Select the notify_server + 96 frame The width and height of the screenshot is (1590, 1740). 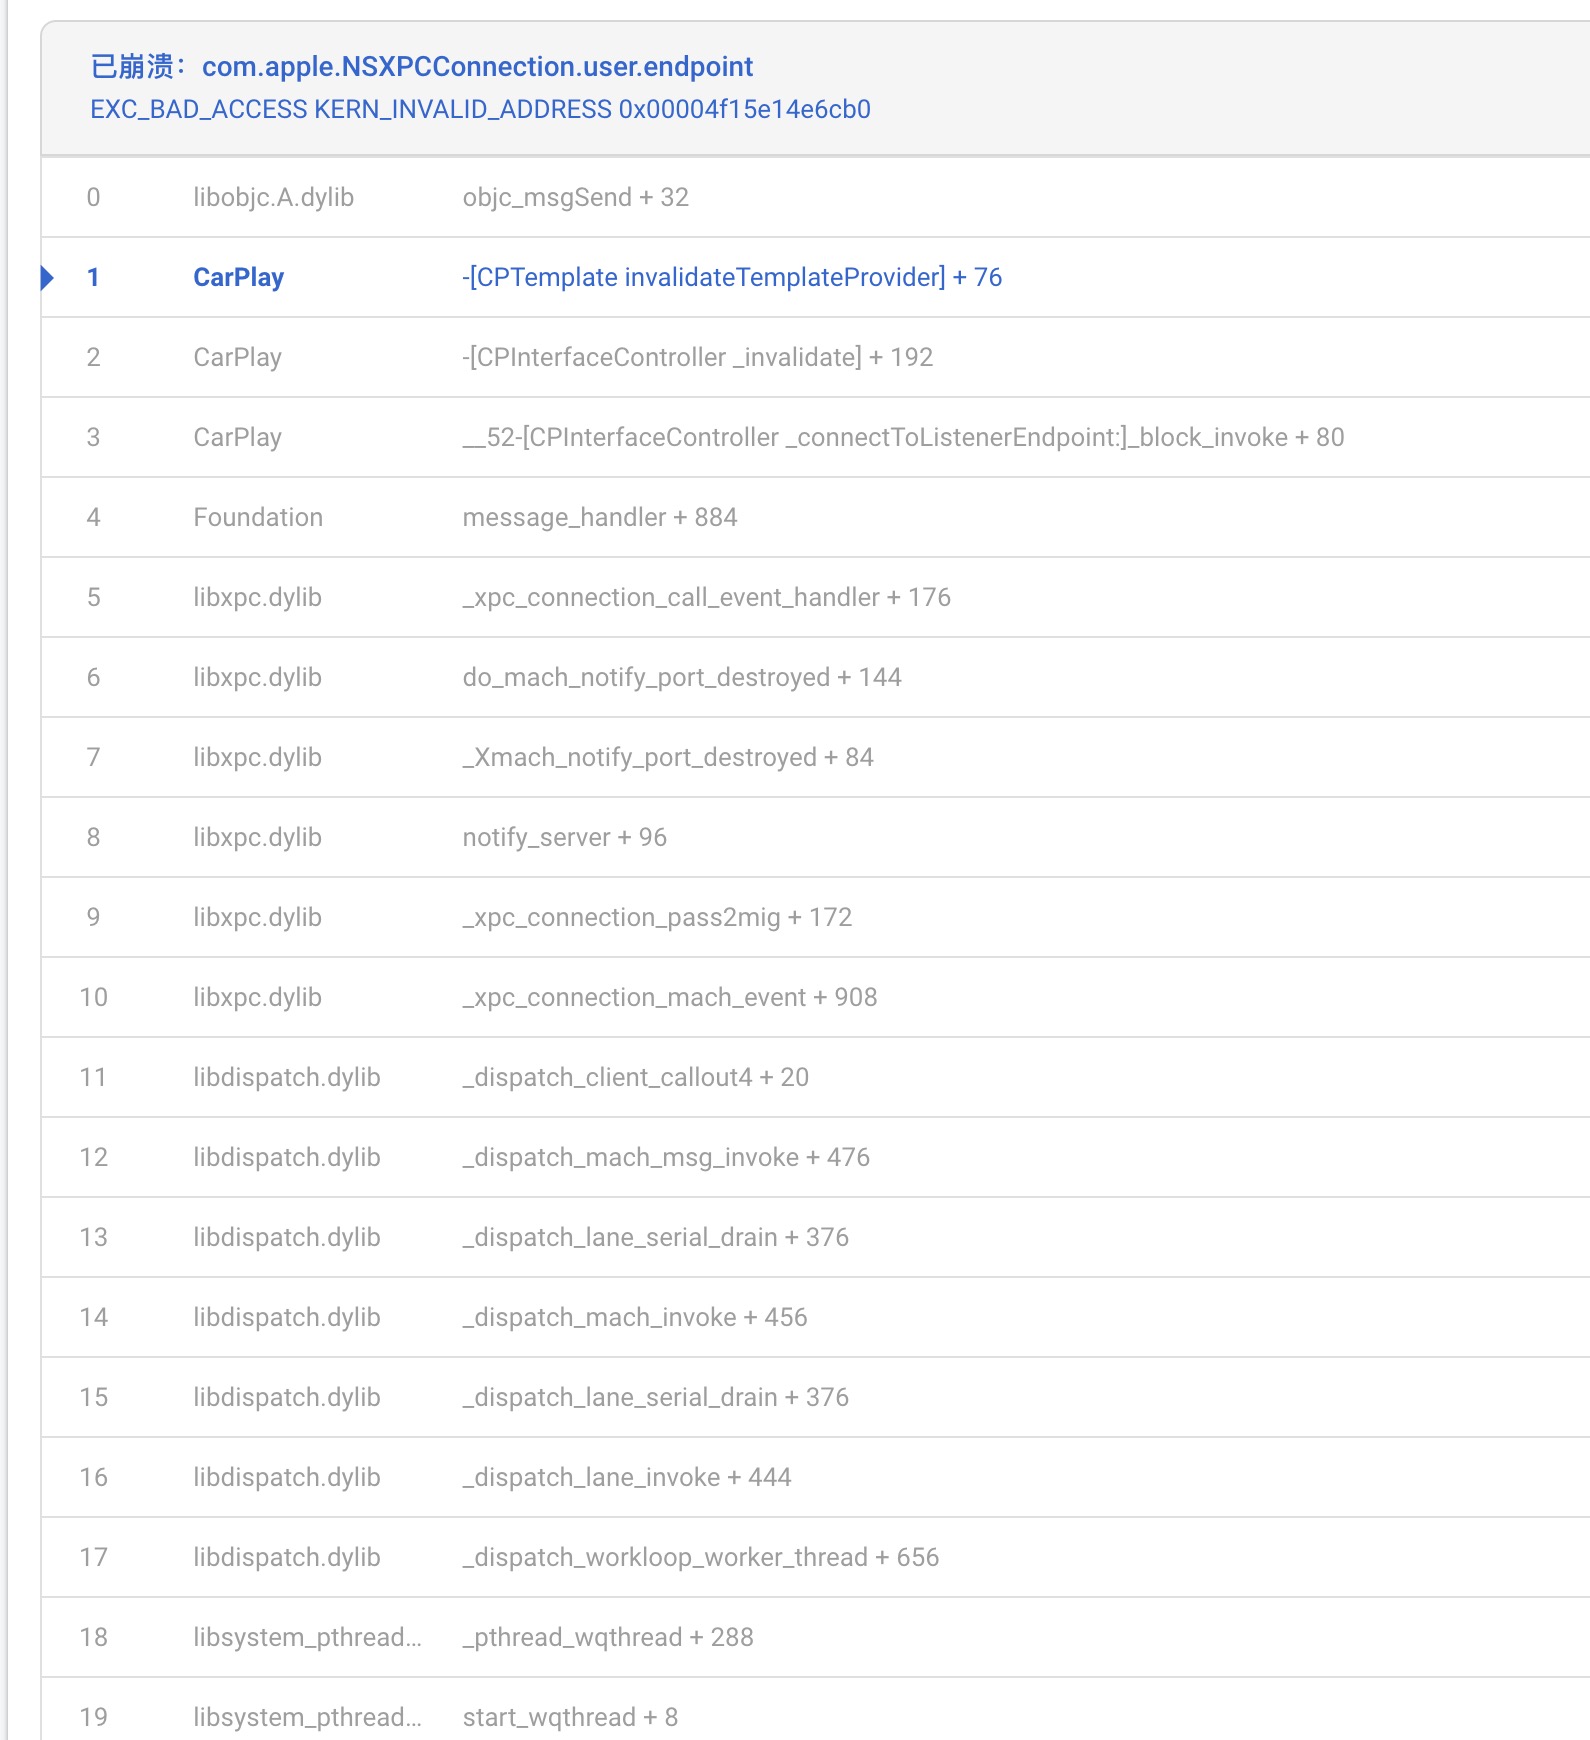(564, 837)
